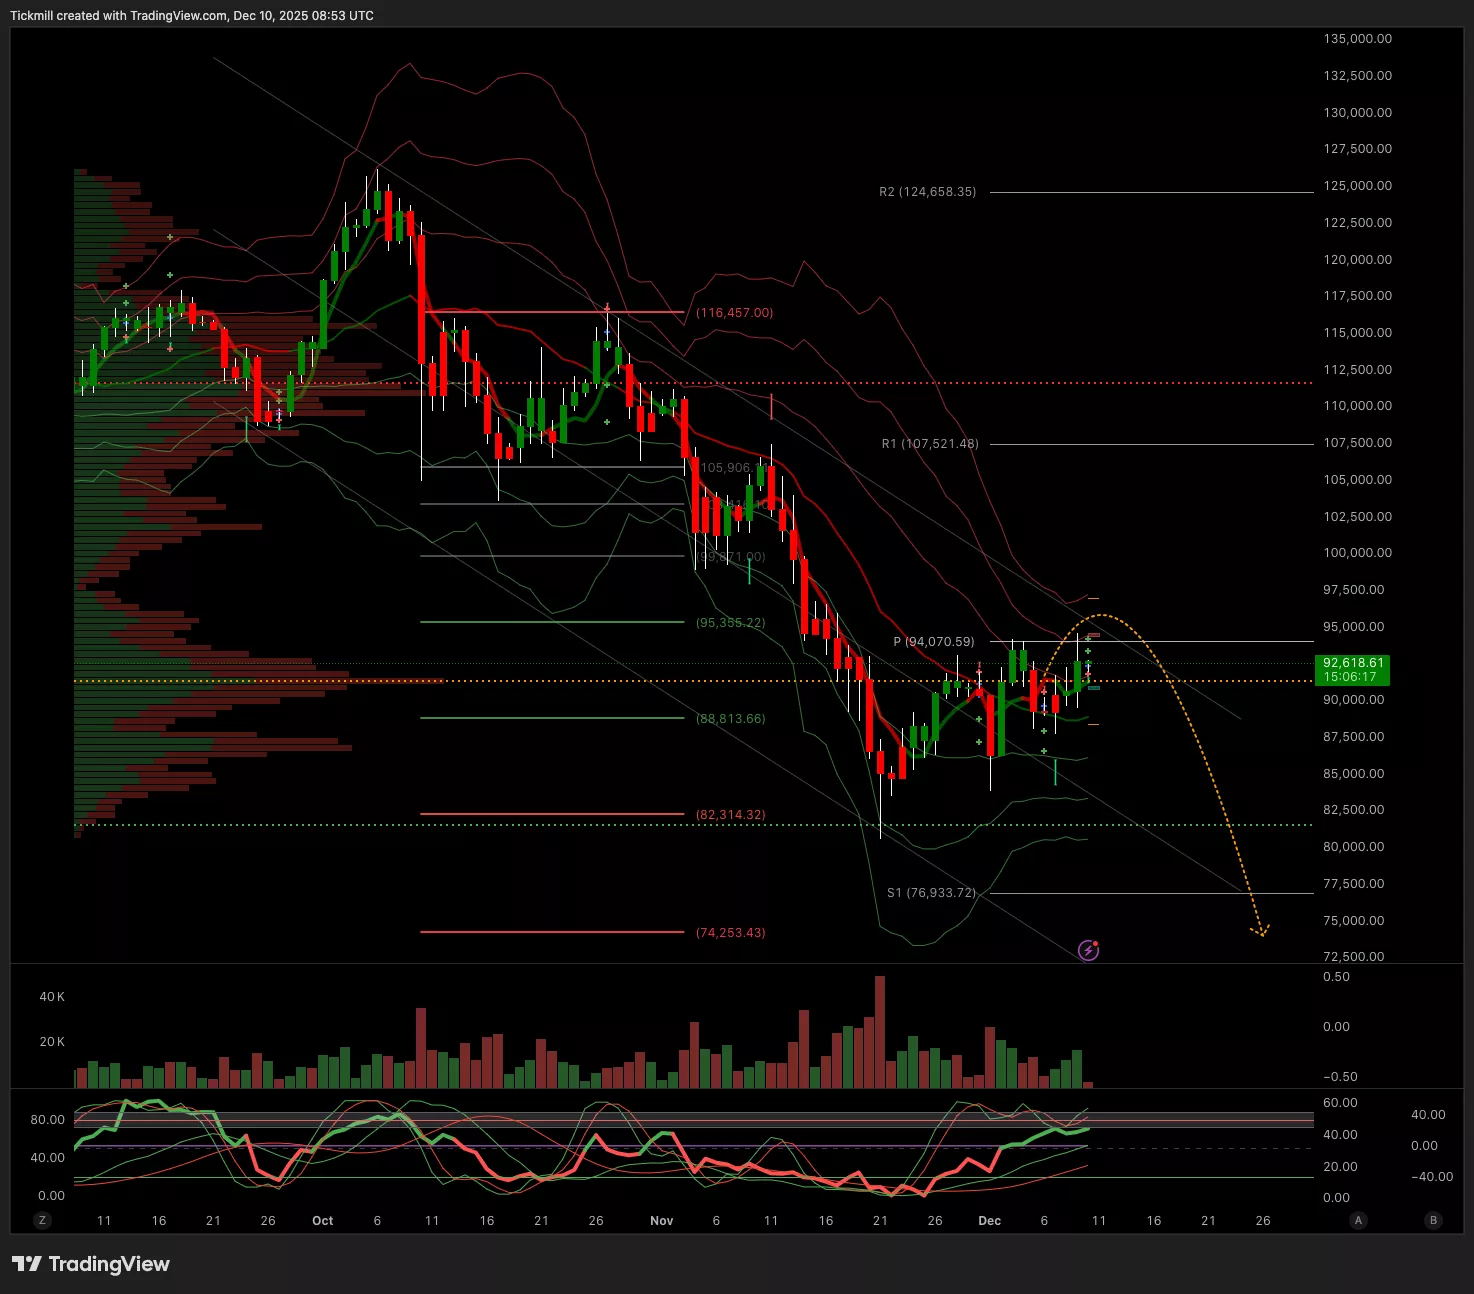Click the B scale icon at bottom right

pos(1434,1220)
